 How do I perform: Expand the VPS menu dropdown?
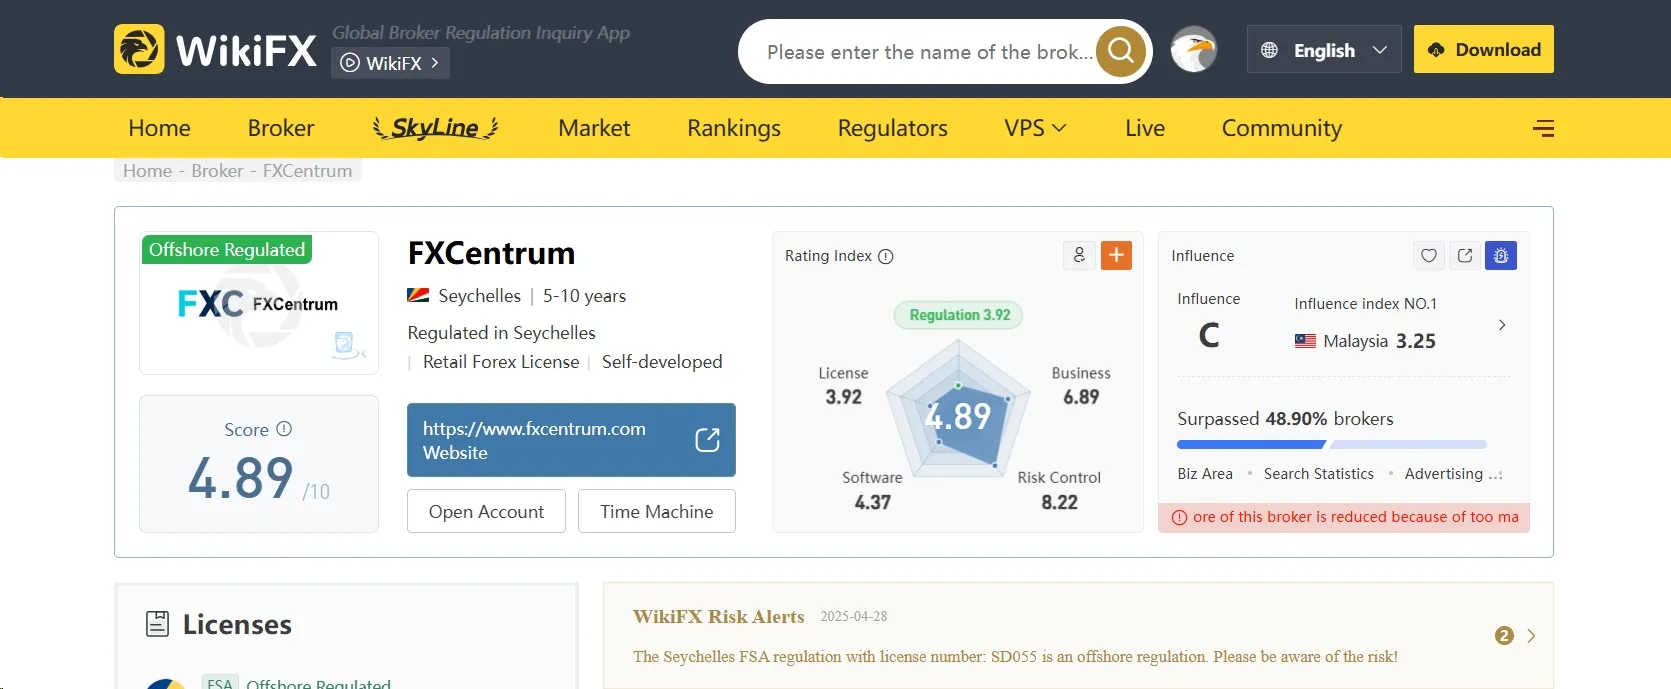pyautogui.click(x=1035, y=128)
